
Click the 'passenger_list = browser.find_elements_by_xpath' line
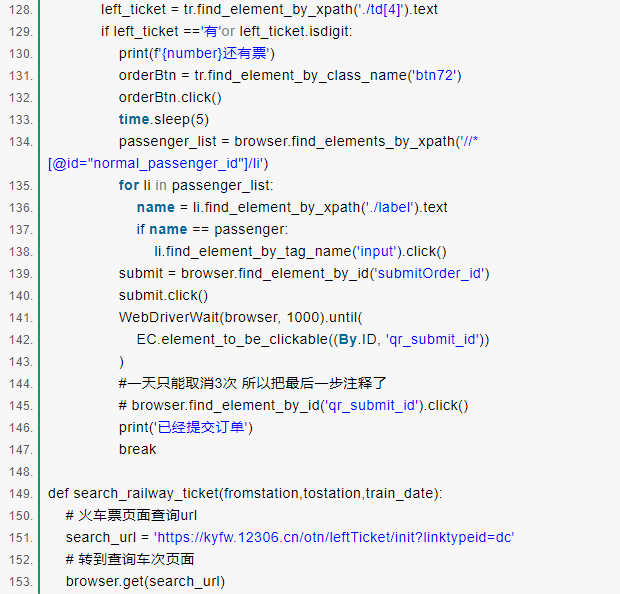click(x=299, y=142)
